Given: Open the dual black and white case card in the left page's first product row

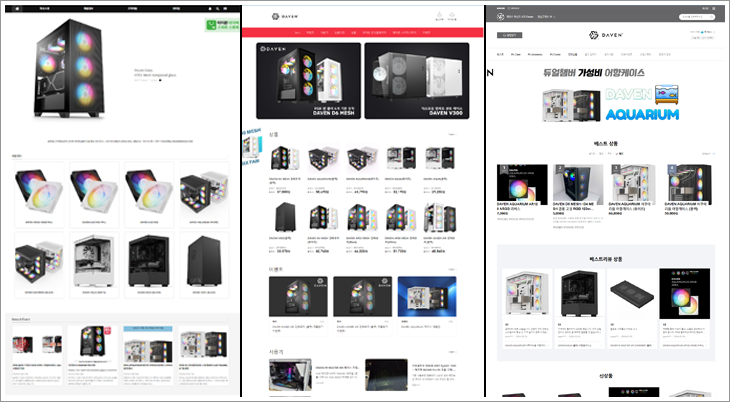Looking at the screenshot, I should (204, 194).
